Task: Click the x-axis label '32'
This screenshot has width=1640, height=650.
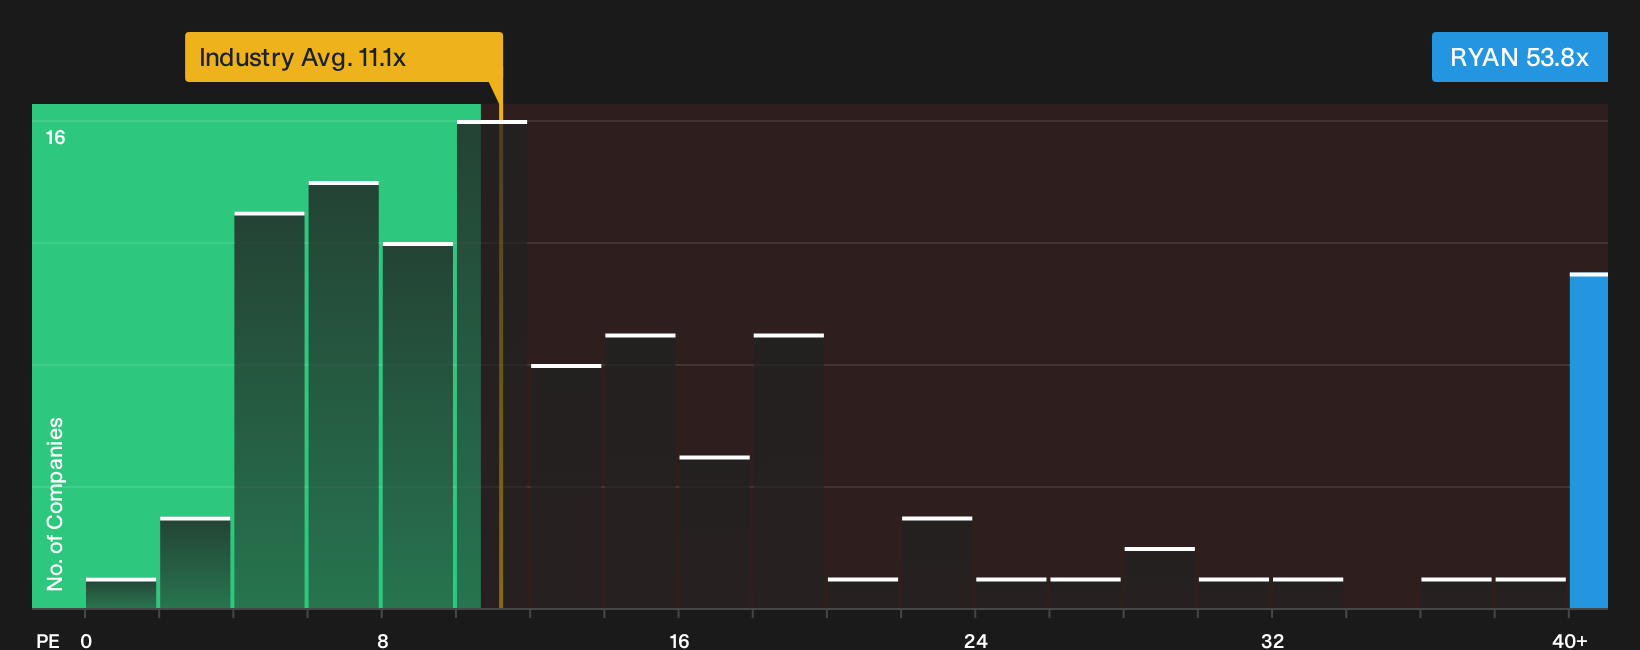Action: [x=1272, y=641]
